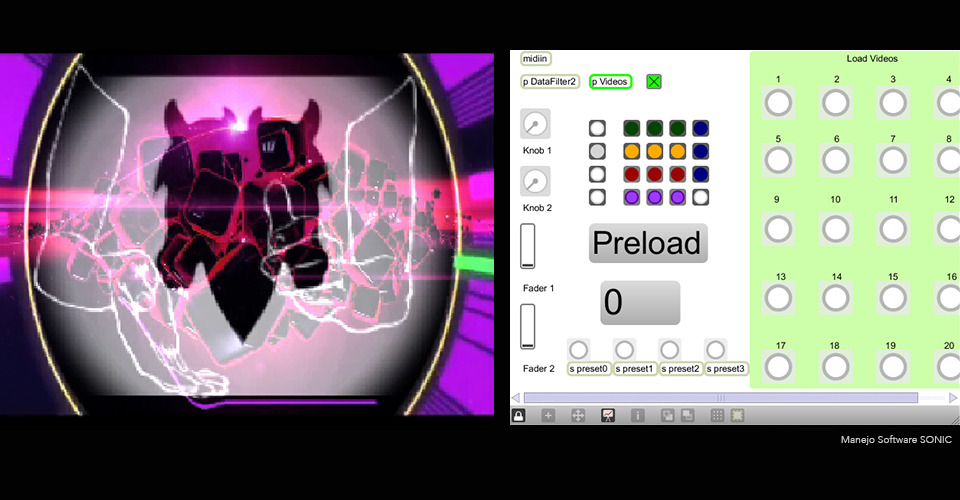Image resolution: width=960 pixels, height=500 pixels.
Task: Toggle the presentation mode icon
Action: coord(607,416)
